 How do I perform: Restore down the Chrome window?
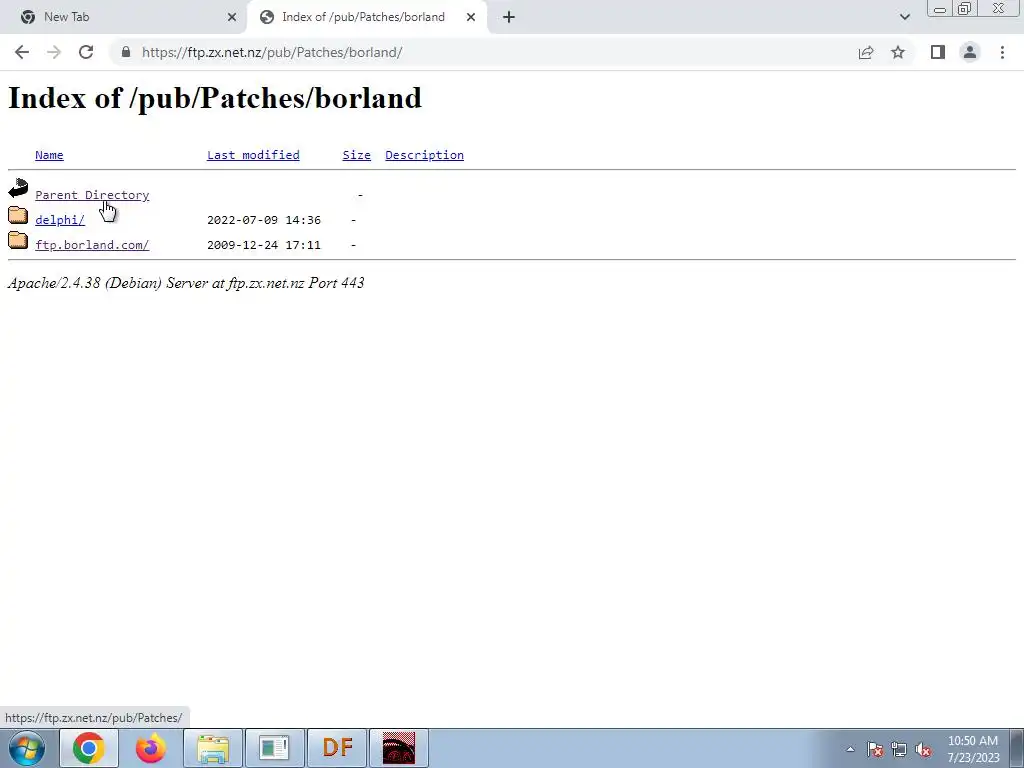(x=964, y=9)
